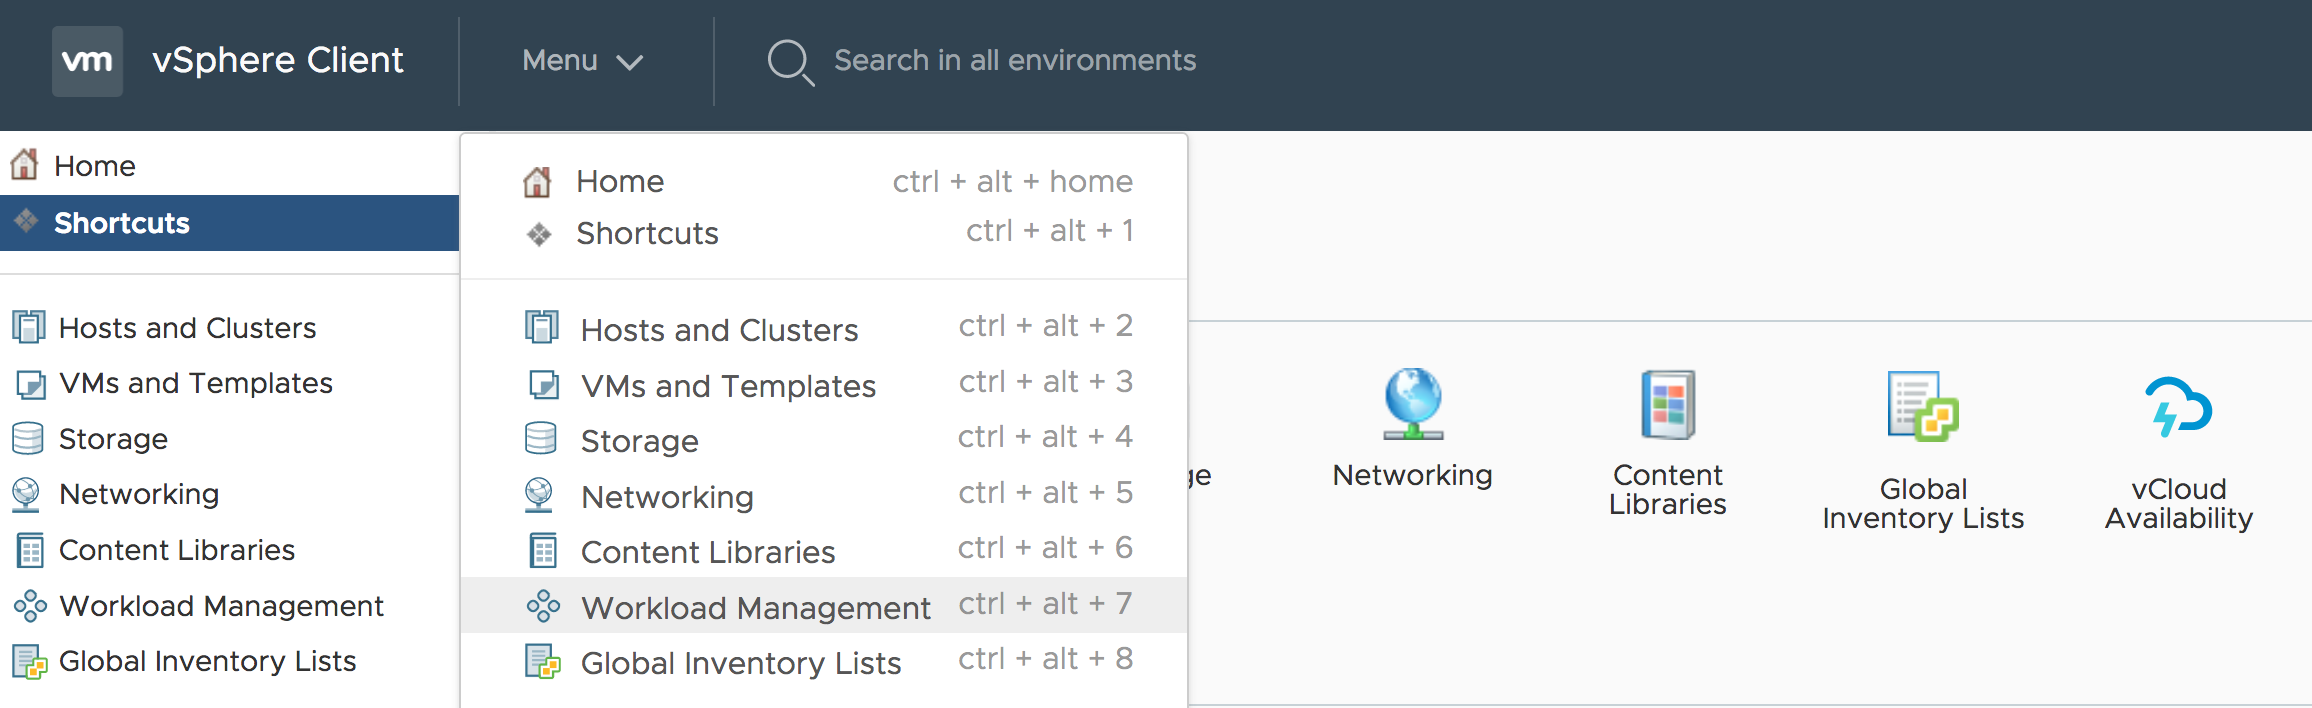Click the search magnifier icon
Screen dimensions: 2312x708
click(x=790, y=62)
